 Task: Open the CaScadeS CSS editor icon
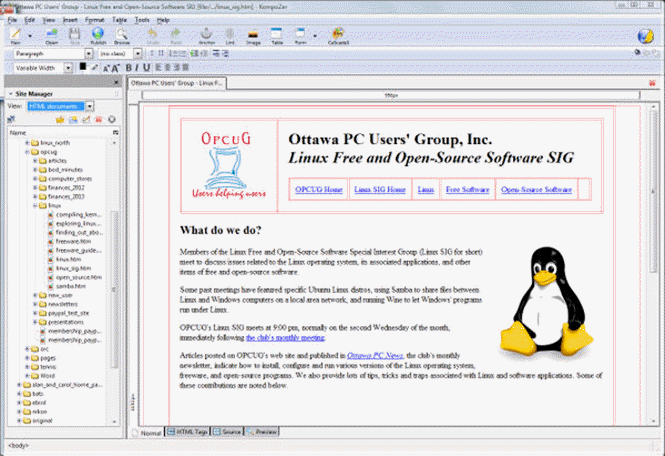click(x=338, y=35)
